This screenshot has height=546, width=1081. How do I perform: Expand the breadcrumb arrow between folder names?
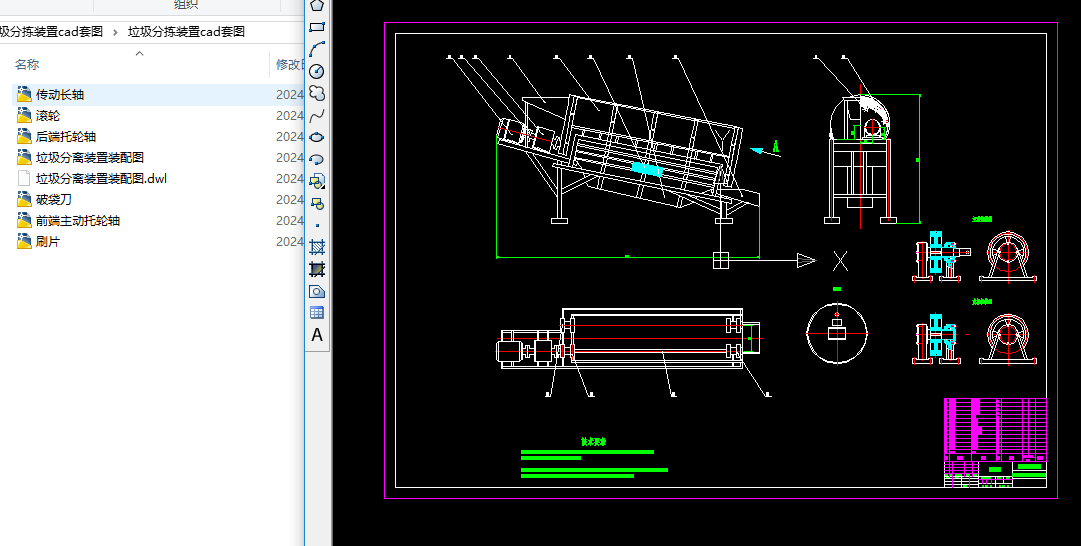[116, 32]
